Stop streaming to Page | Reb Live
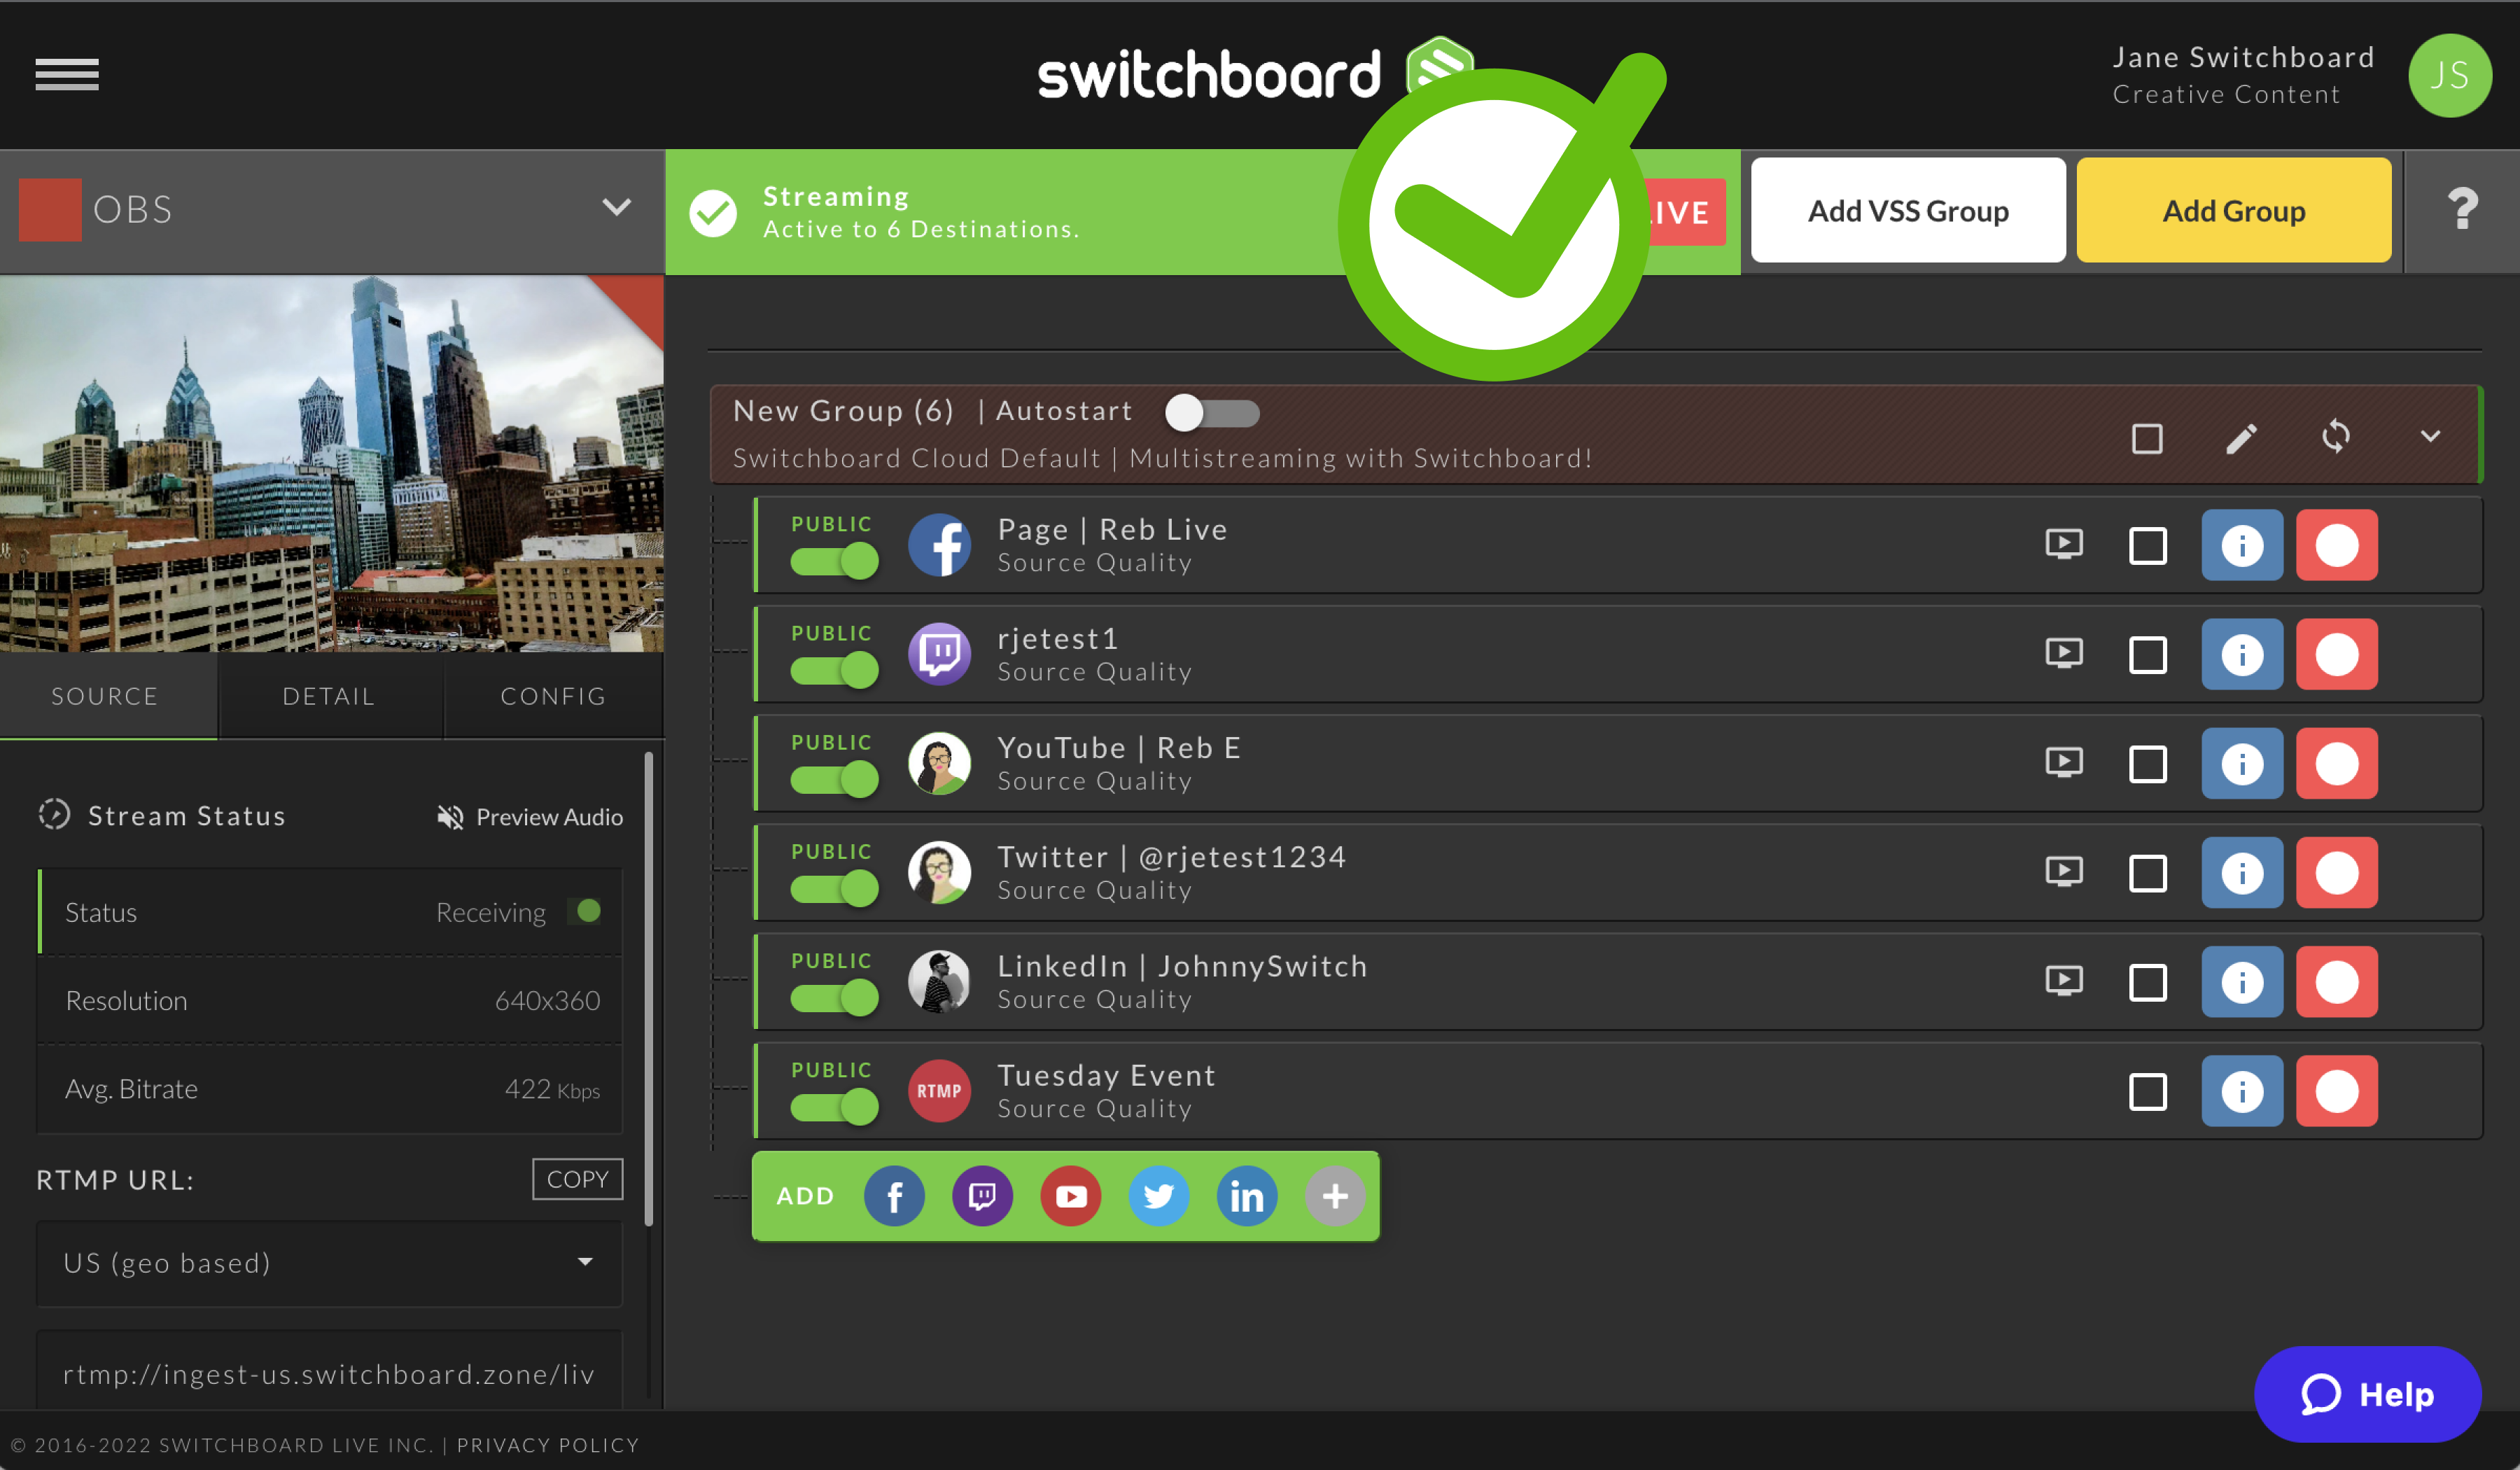 2336,545
